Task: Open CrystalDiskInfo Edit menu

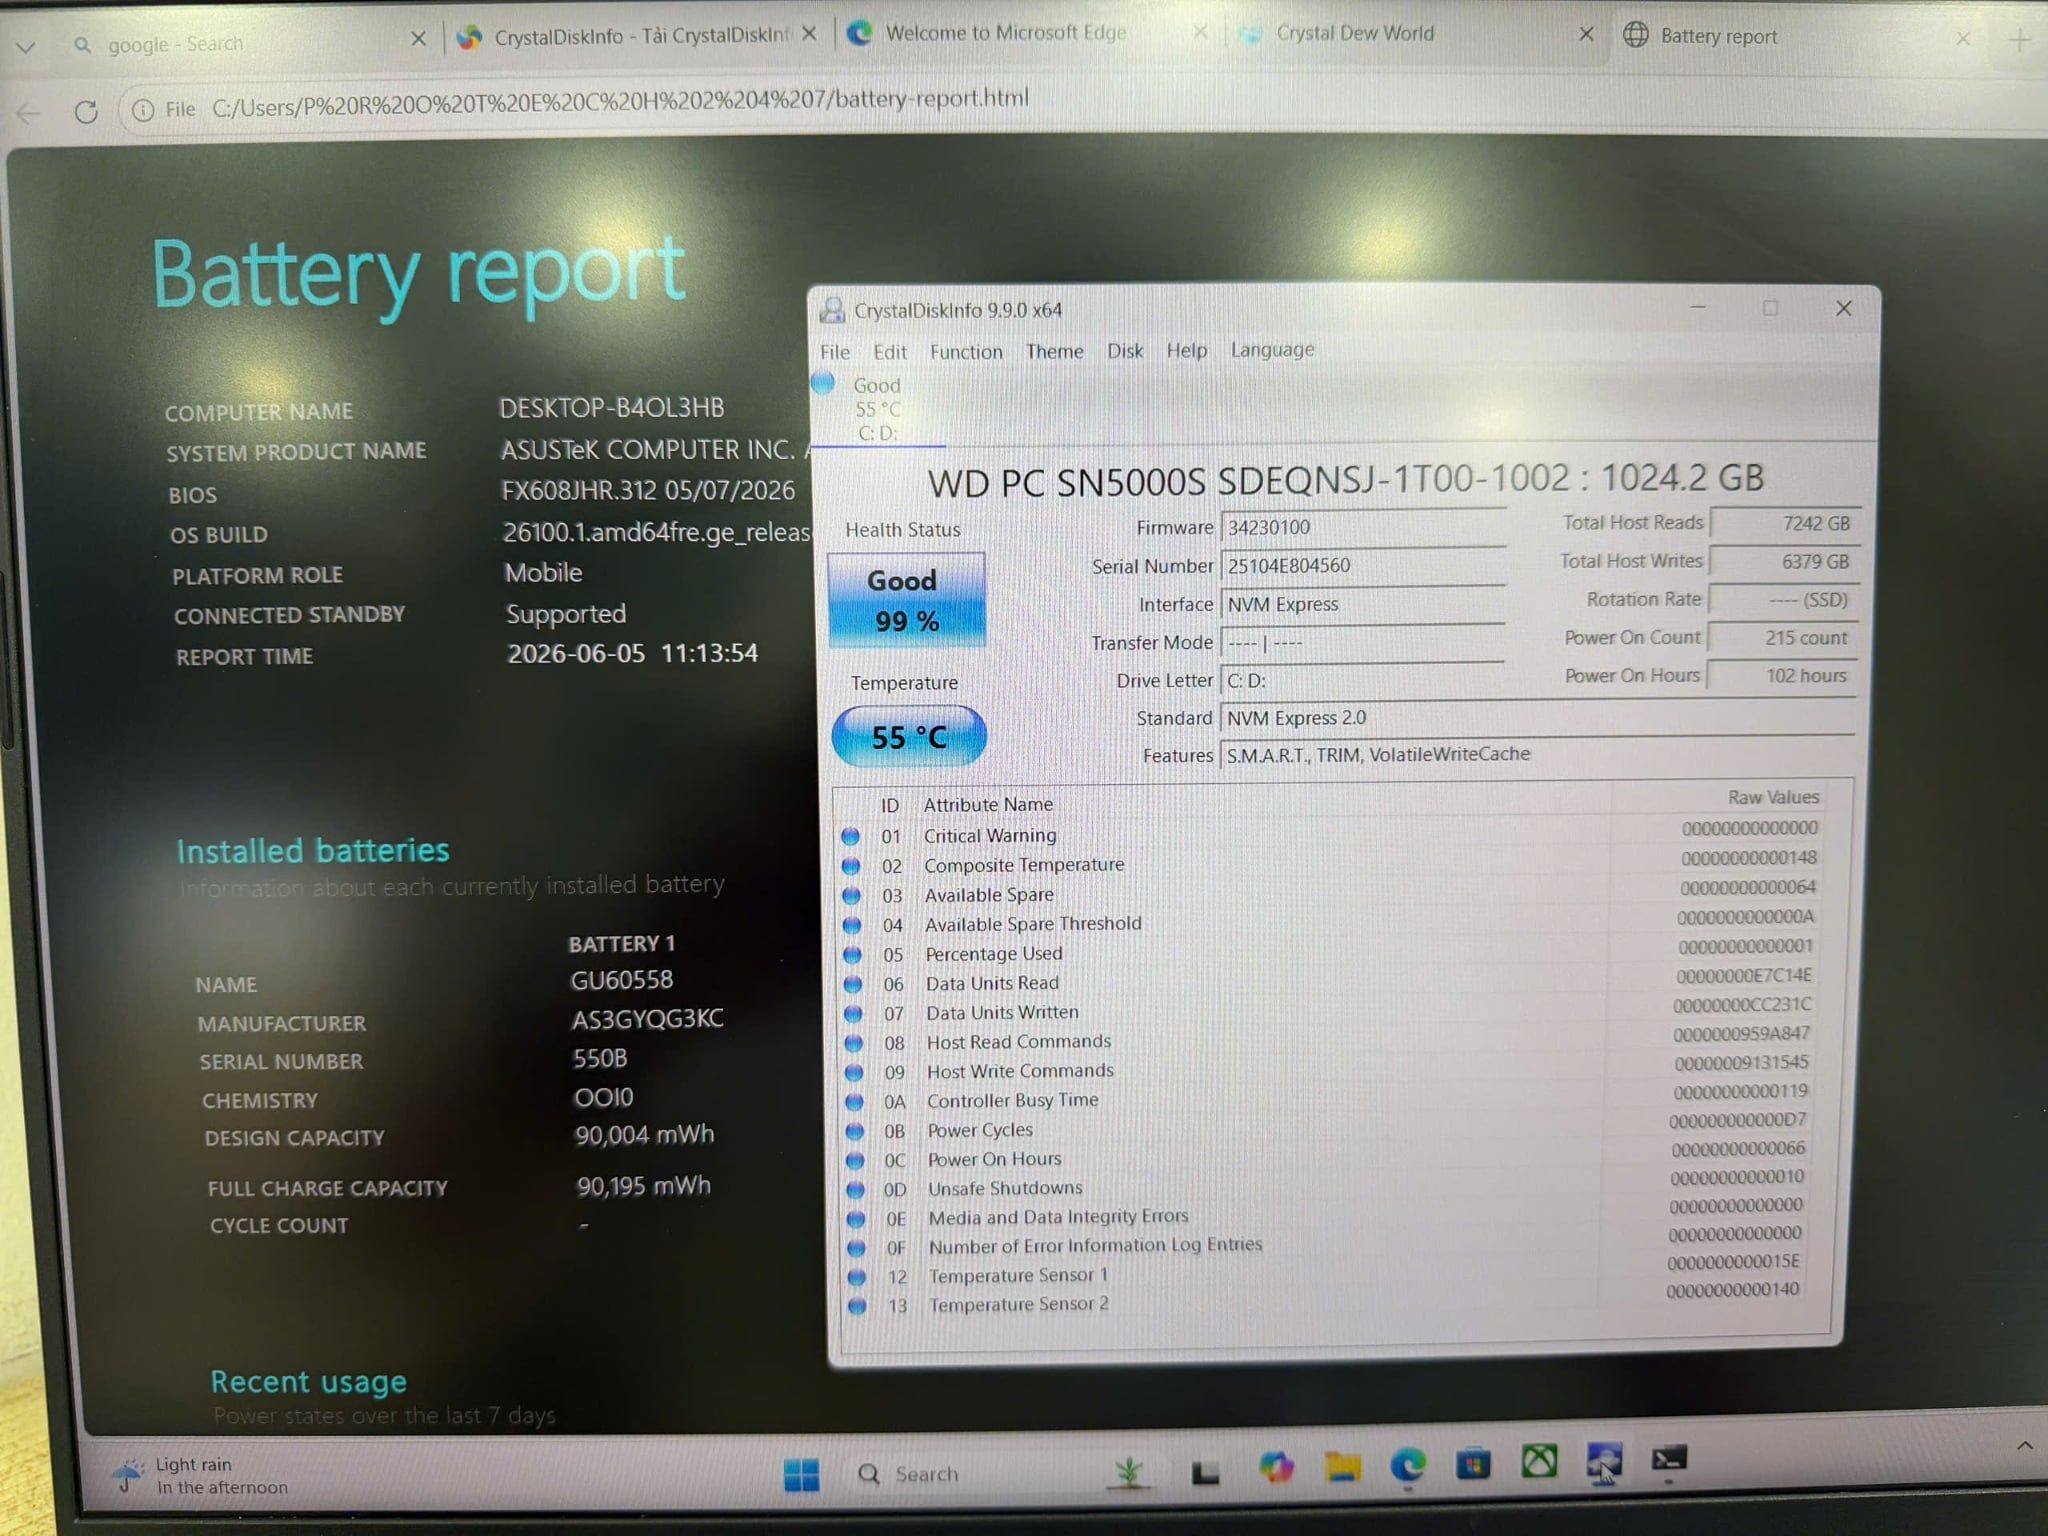Action: click(890, 352)
